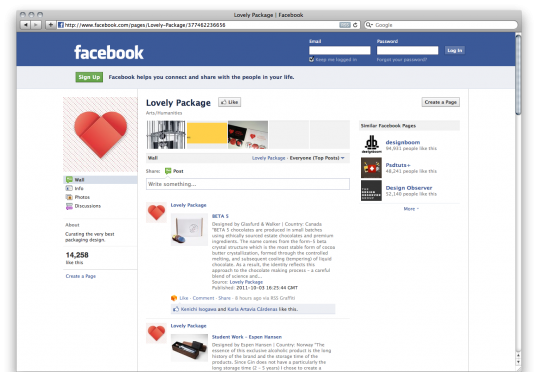Expand Everyone (Top Posts) wall filter dropdown
538x372 pixels.
point(317,158)
